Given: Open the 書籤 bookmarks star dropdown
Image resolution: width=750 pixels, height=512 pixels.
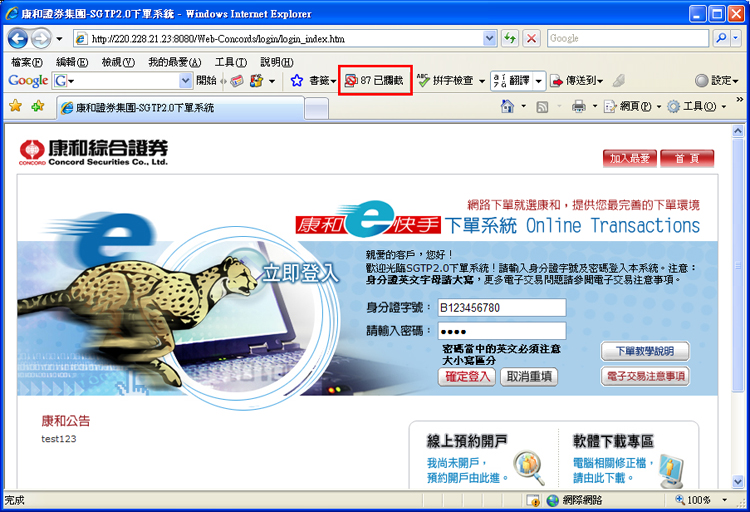Looking at the screenshot, I should (x=313, y=81).
